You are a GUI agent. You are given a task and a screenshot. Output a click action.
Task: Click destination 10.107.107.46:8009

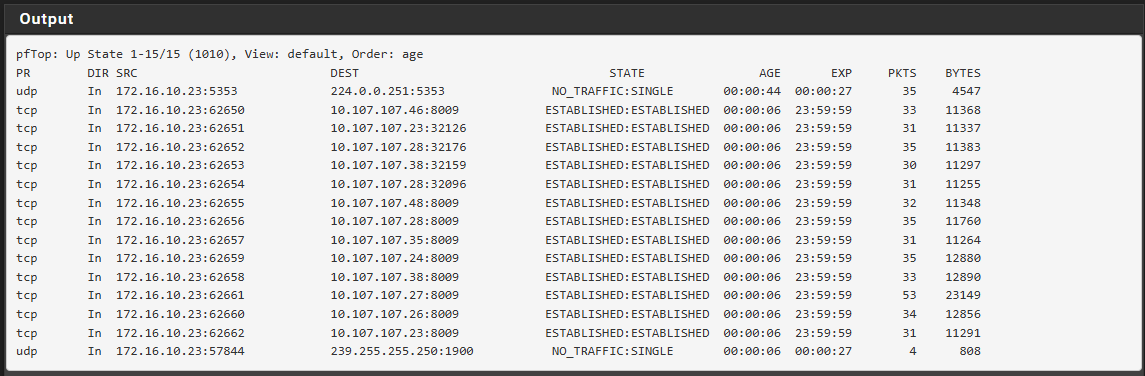click(x=394, y=110)
